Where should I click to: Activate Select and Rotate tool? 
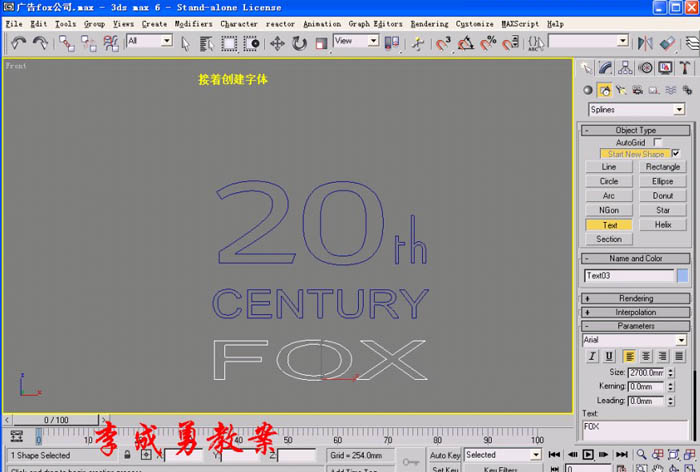click(x=299, y=44)
